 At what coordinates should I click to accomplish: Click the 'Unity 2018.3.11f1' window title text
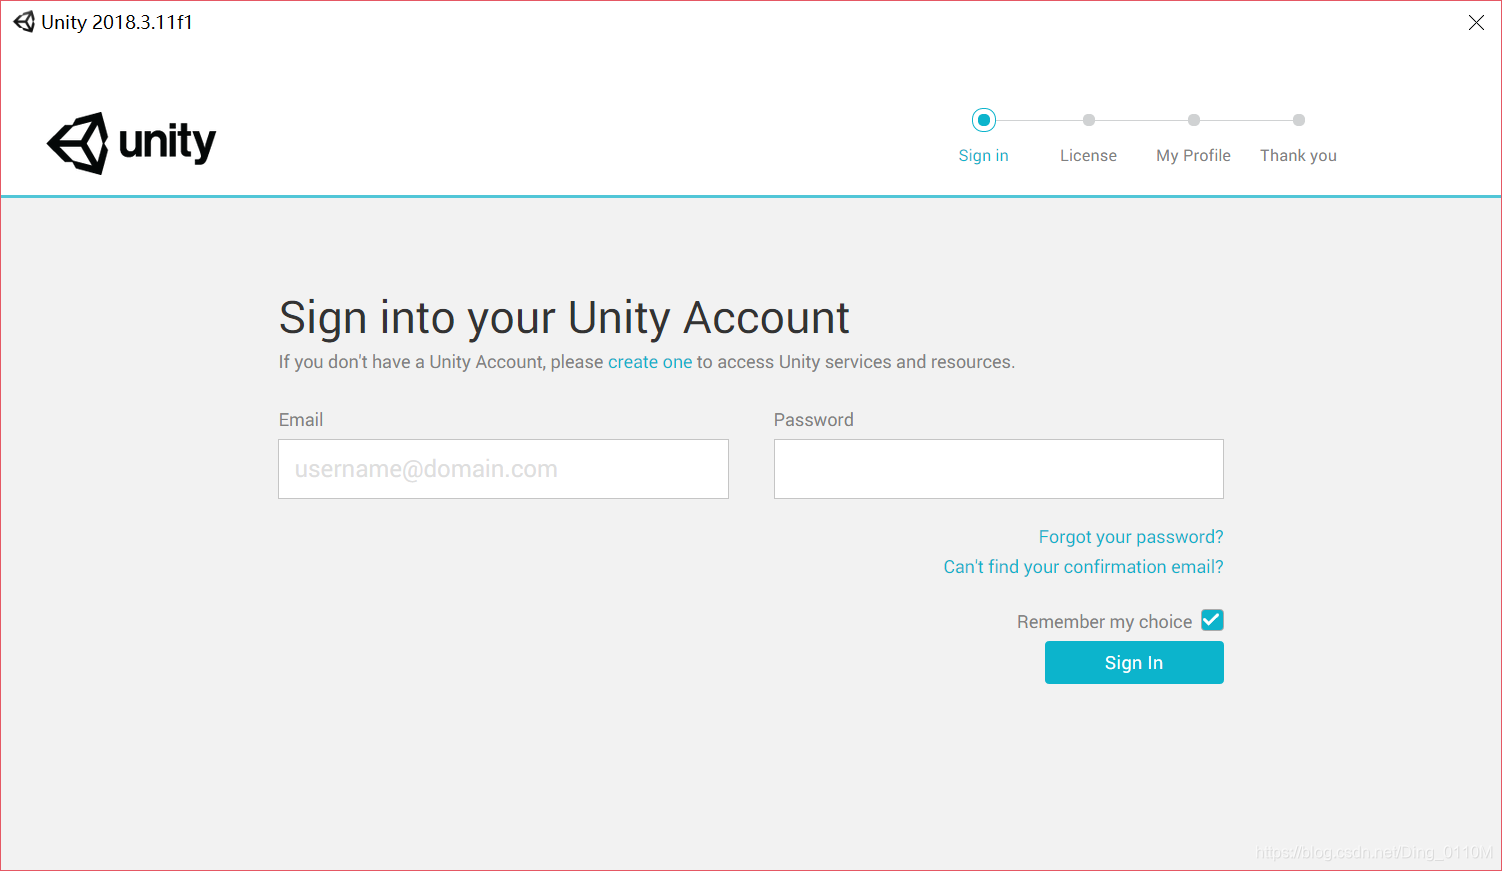coord(117,22)
